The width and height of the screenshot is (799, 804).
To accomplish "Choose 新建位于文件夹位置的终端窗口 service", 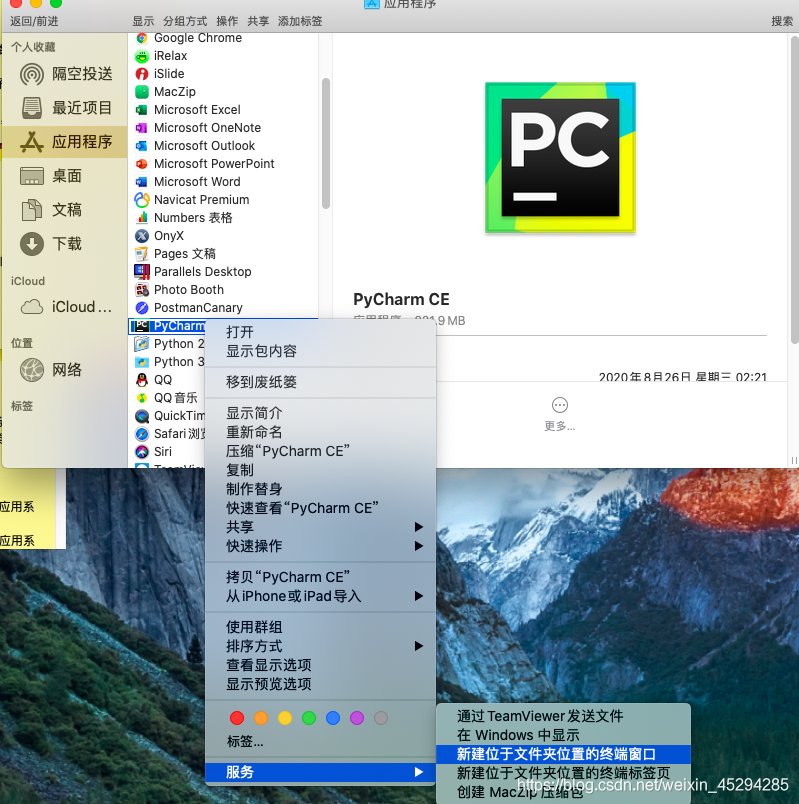I will [x=563, y=754].
